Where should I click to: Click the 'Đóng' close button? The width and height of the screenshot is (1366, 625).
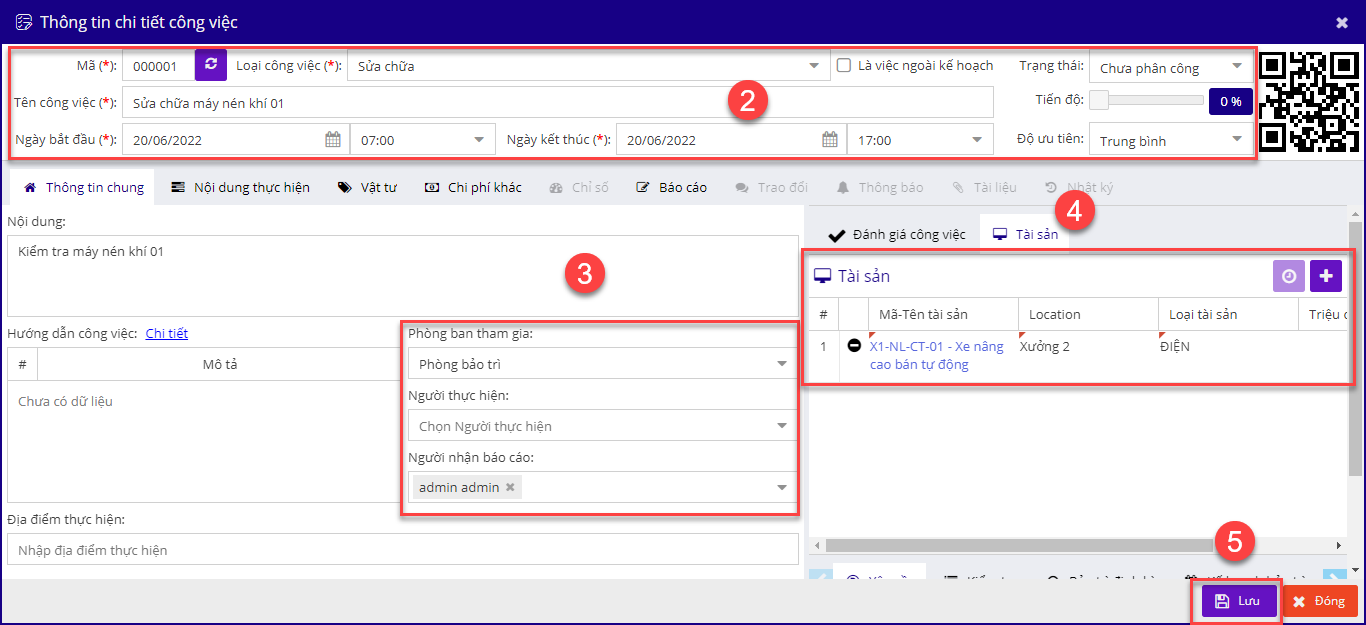1319,601
